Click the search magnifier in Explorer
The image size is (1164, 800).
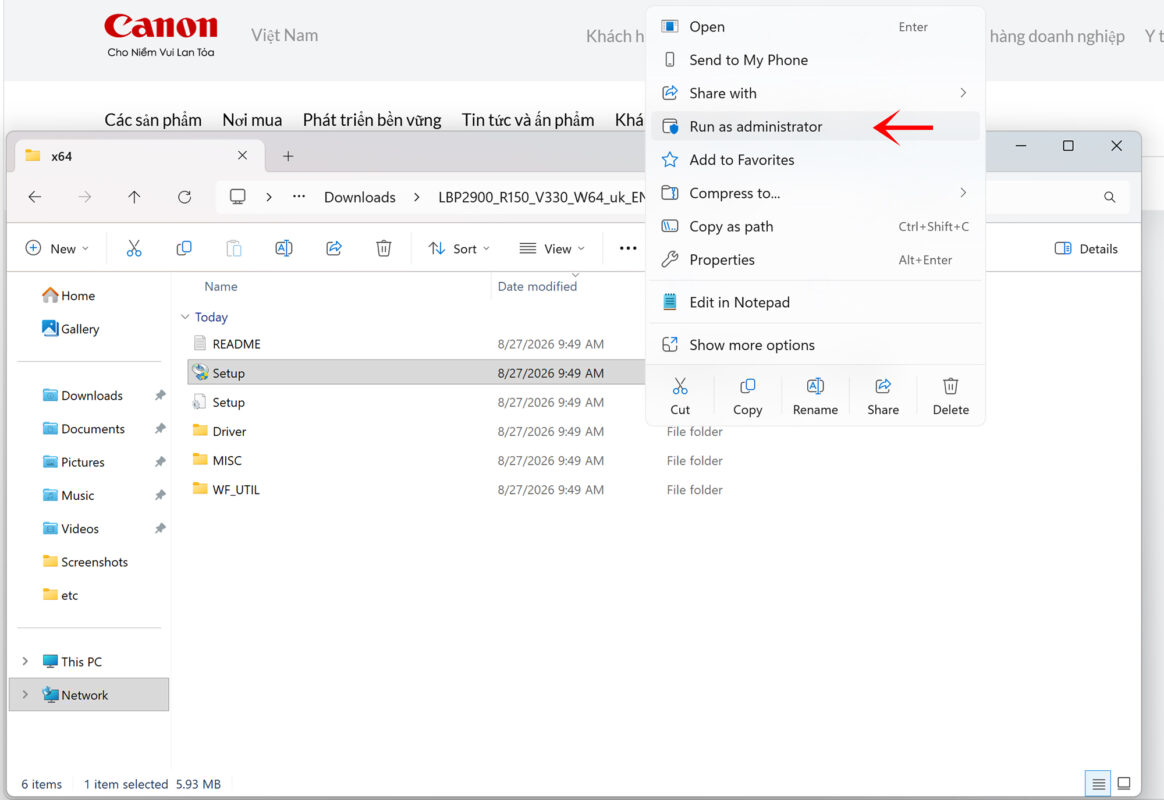[1109, 197]
